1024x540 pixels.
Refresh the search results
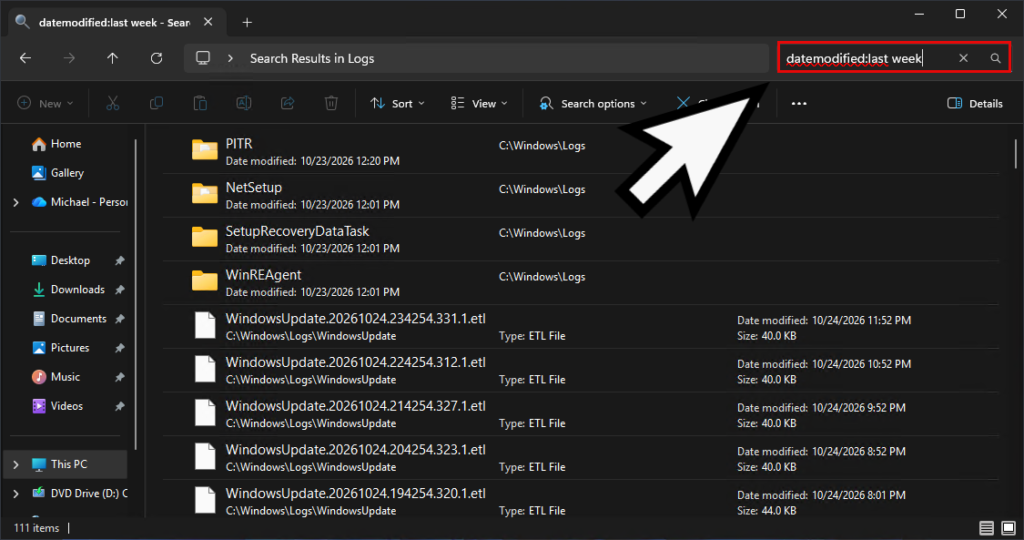(x=156, y=58)
